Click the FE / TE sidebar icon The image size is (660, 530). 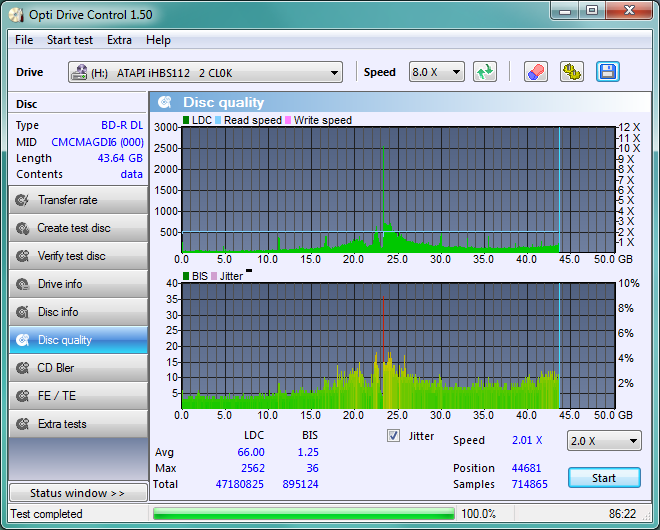22,396
